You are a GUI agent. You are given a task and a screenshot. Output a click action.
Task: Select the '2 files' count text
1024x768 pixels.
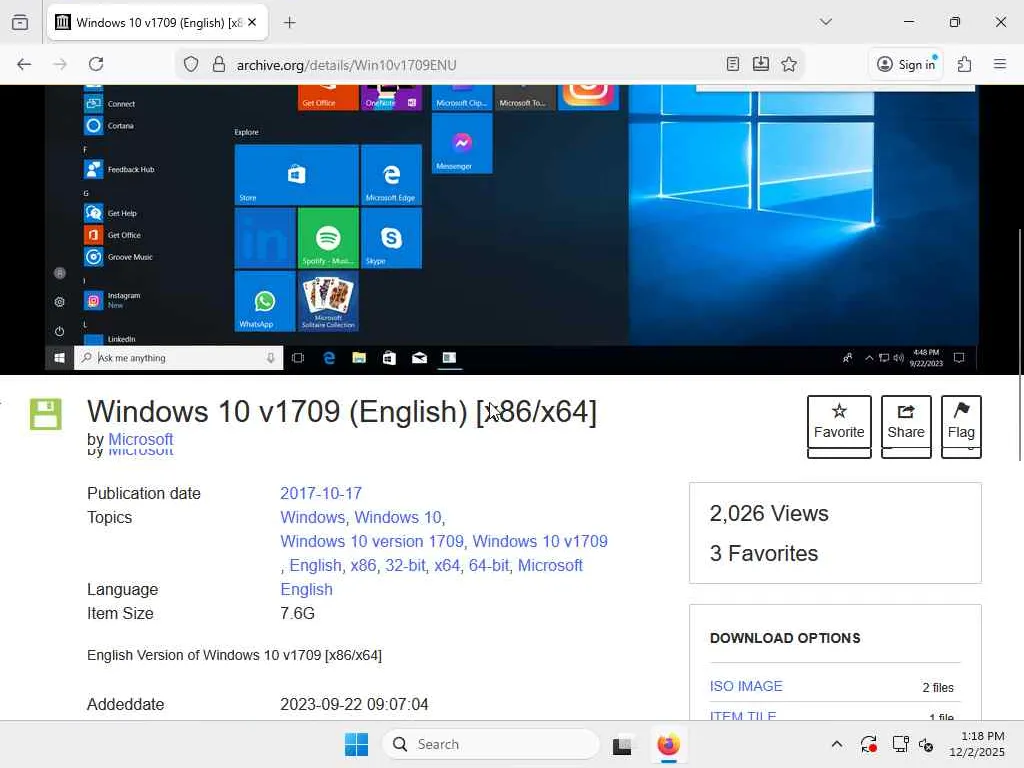(938, 688)
